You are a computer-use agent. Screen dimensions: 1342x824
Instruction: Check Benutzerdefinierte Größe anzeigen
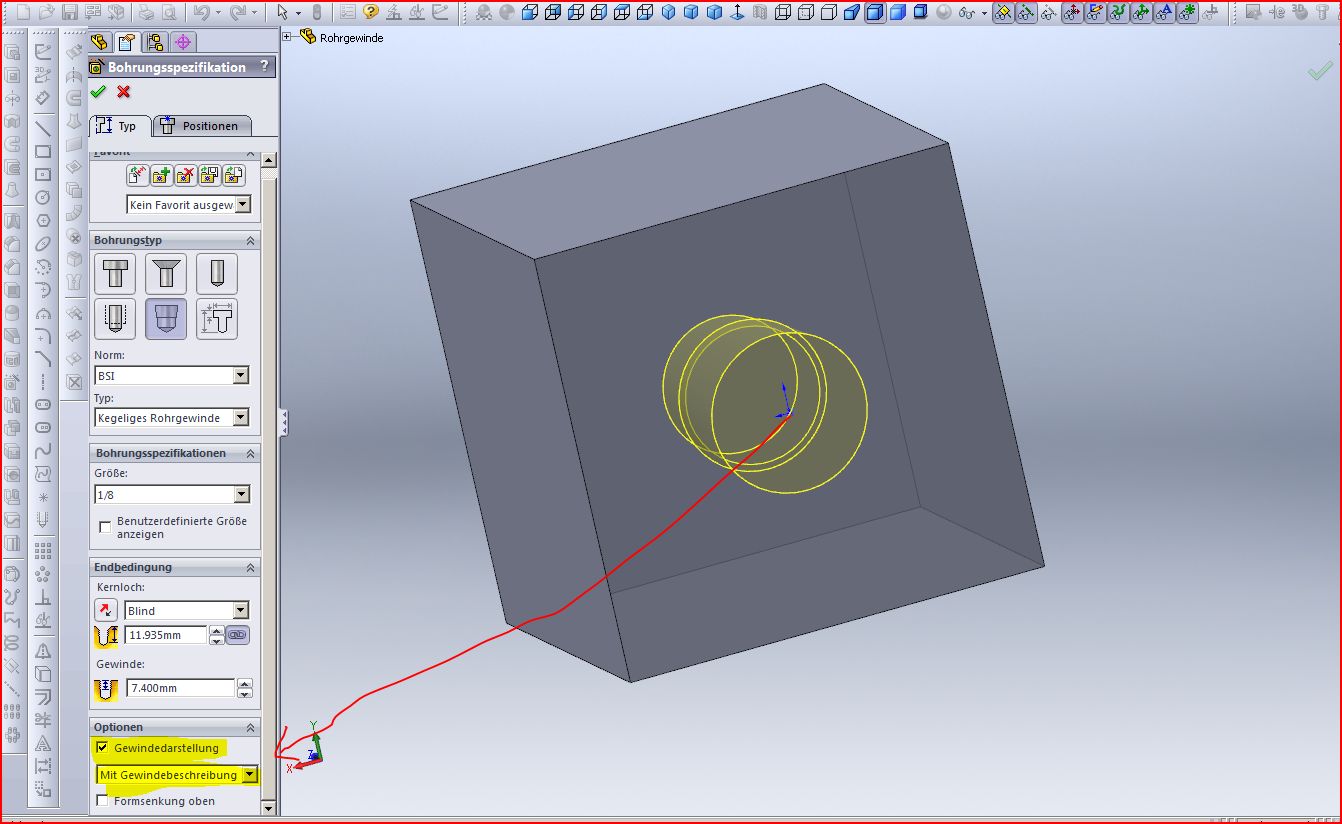click(x=105, y=526)
